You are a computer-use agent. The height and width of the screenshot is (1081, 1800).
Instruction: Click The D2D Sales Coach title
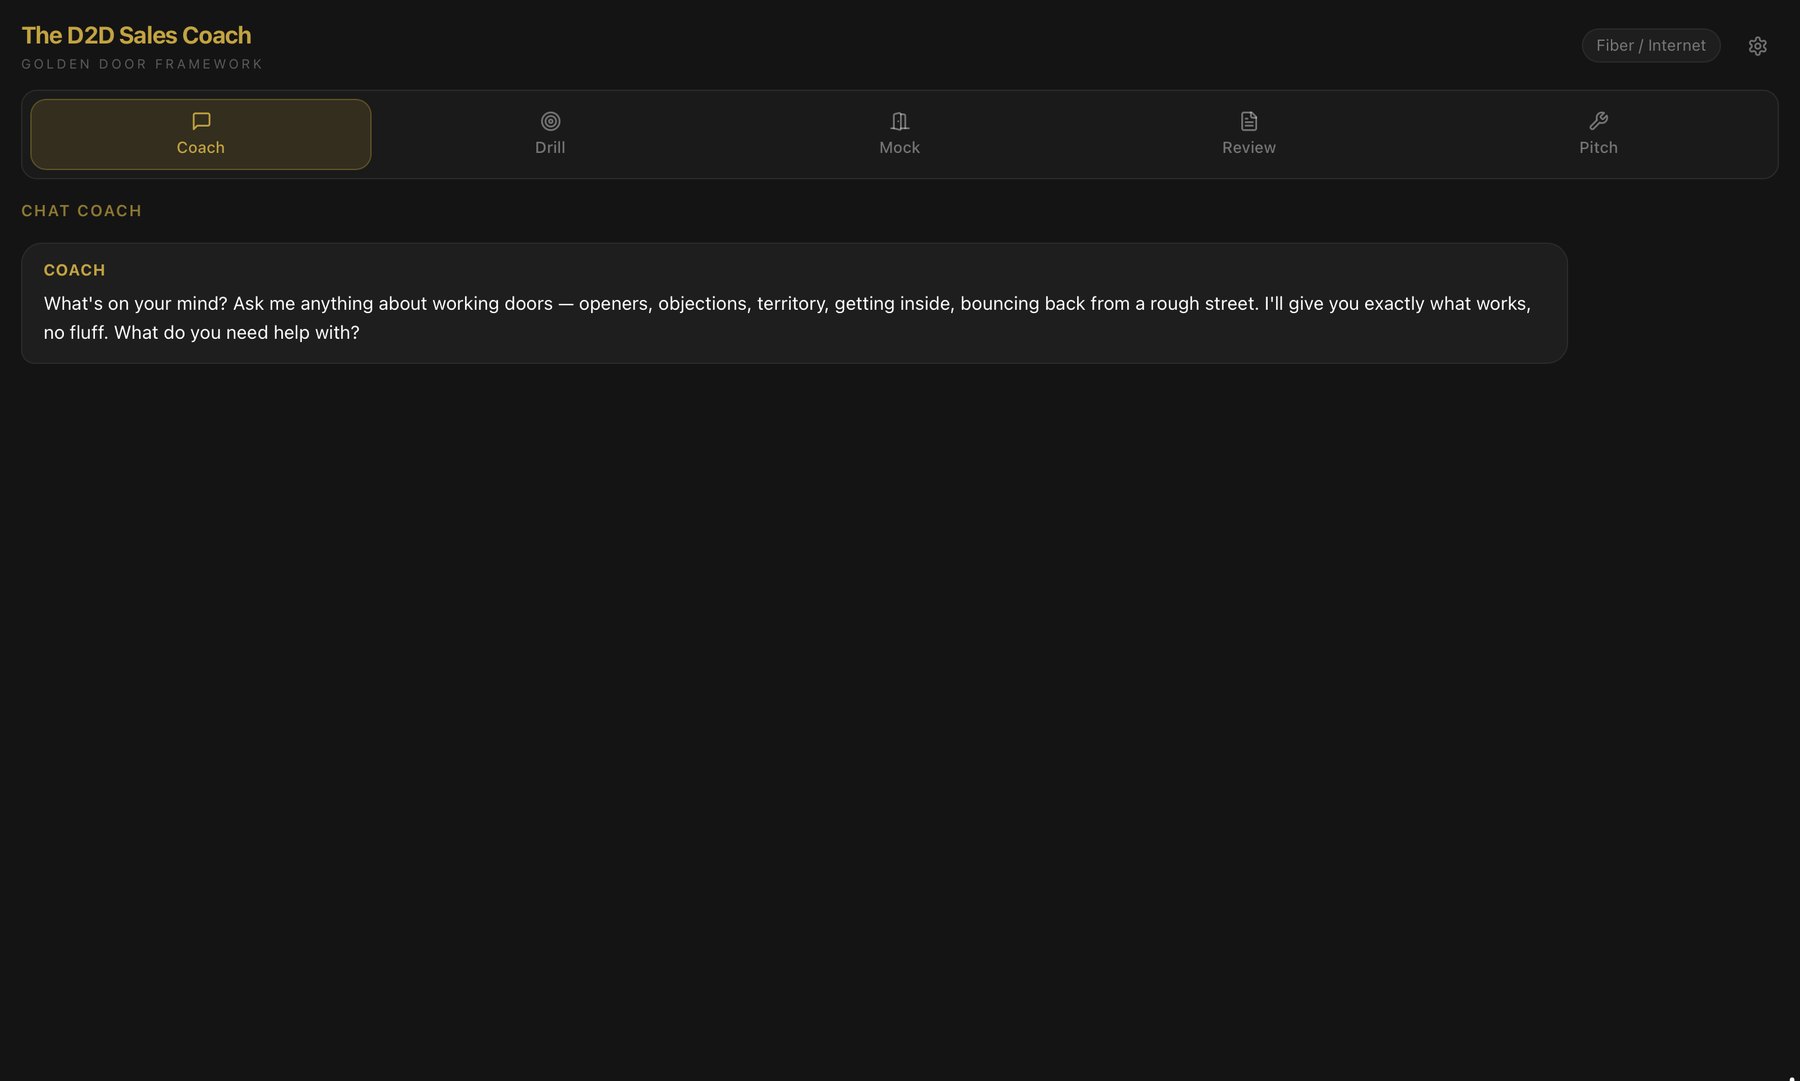(x=136, y=35)
